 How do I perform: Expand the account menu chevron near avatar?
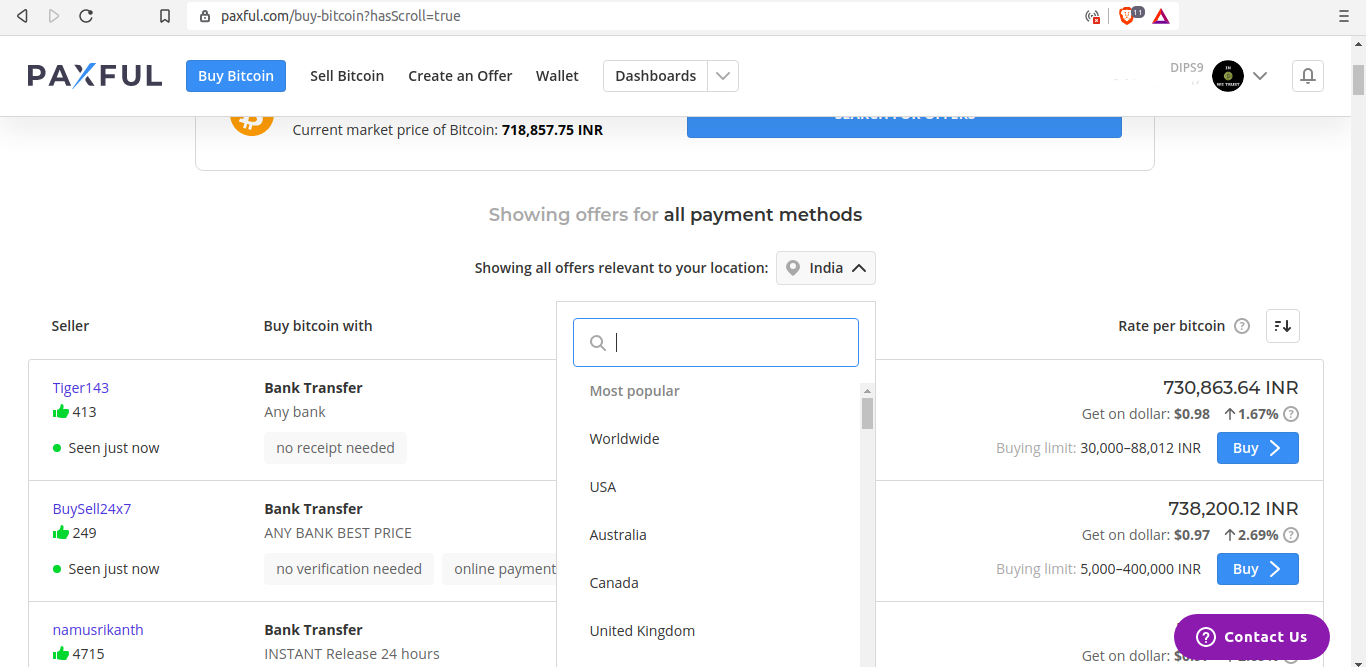click(1260, 76)
